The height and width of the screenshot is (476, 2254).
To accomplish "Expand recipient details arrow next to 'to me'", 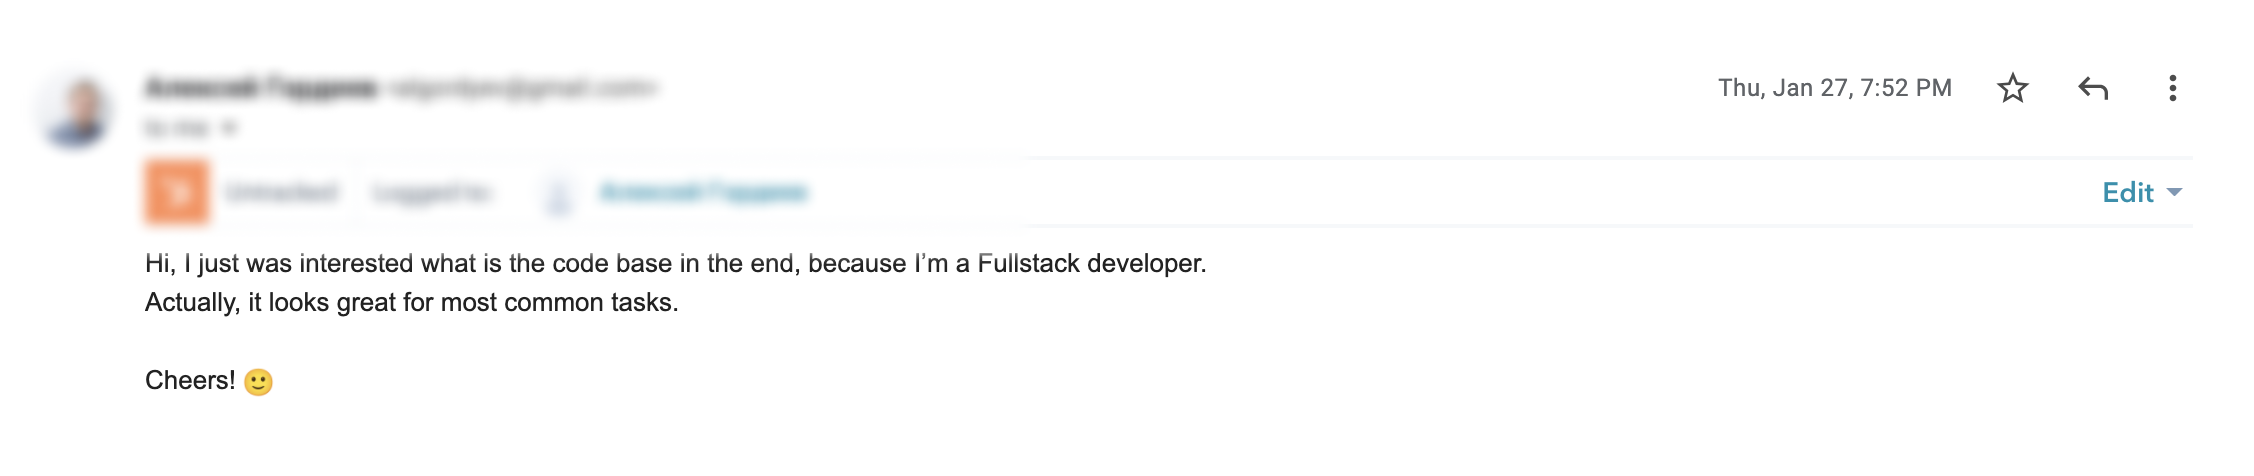I will coord(229,128).
